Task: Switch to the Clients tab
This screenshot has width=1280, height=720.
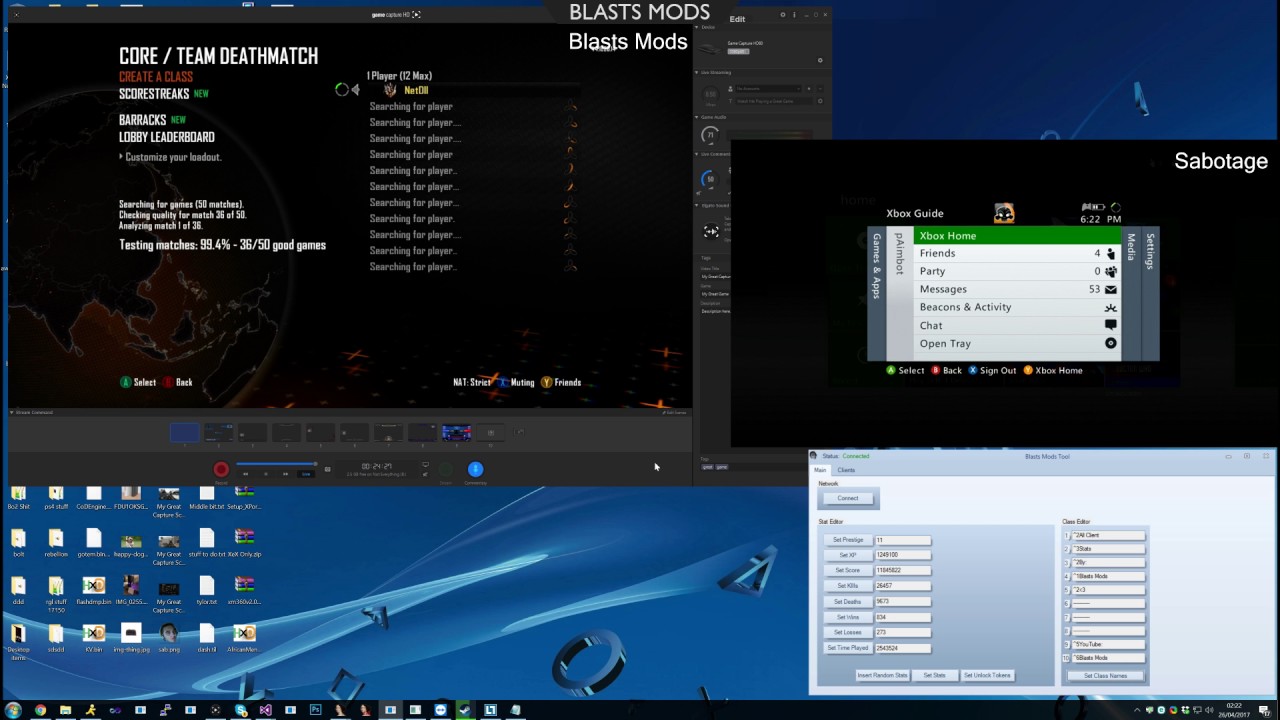Action: pyautogui.click(x=846, y=470)
